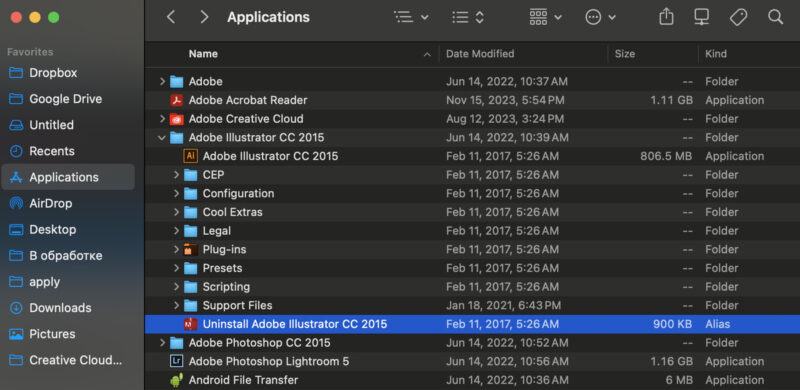Click the Cool Extras folder icon
The width and height of the screenshot is (800, 390).
[x=190, y=212]
